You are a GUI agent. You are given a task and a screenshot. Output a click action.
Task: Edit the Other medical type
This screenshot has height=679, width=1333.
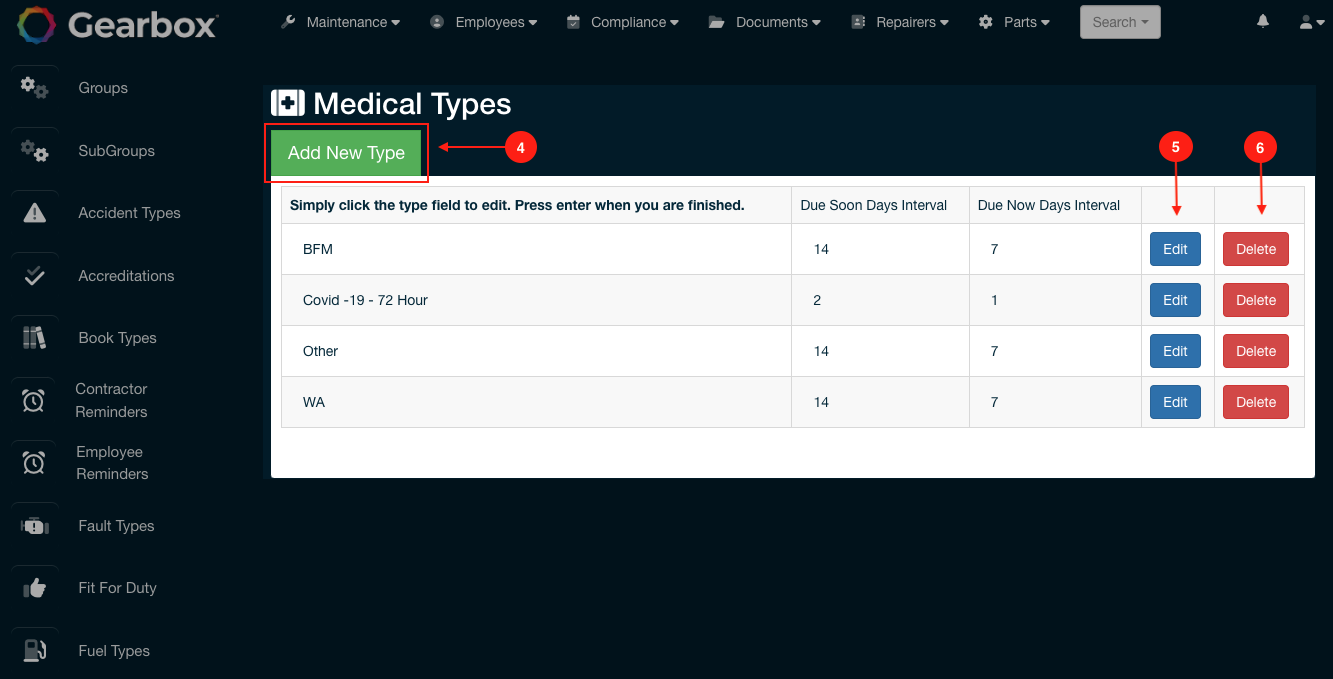coord(1175,351)
